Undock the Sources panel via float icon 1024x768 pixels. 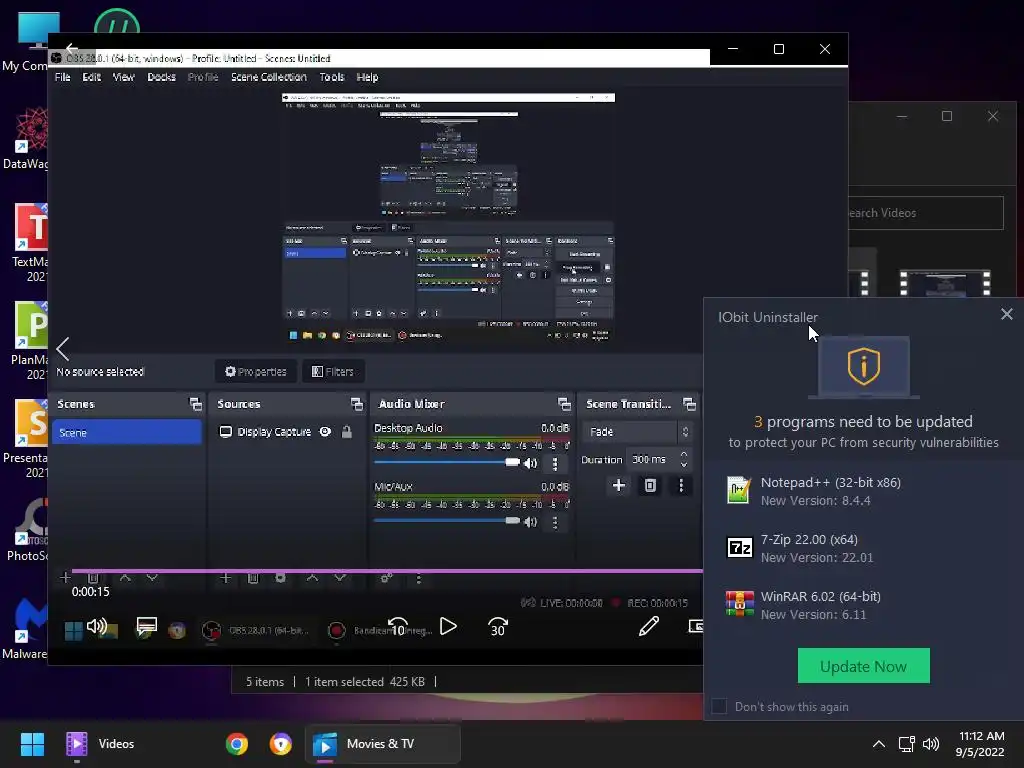point(357,404)
